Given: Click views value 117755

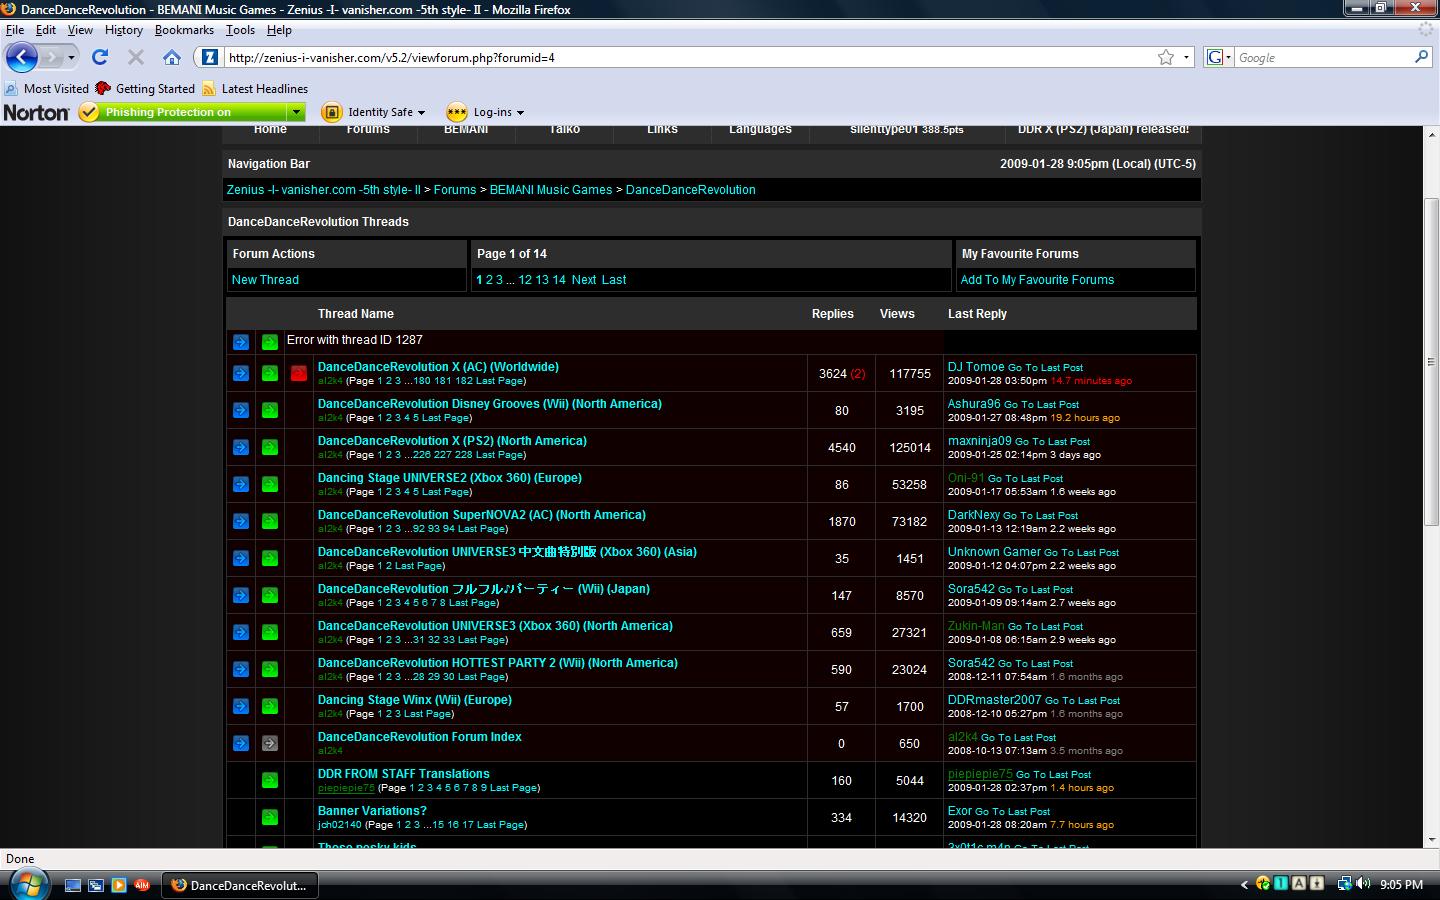Looking at the screenshot, I should click(910, 373).
